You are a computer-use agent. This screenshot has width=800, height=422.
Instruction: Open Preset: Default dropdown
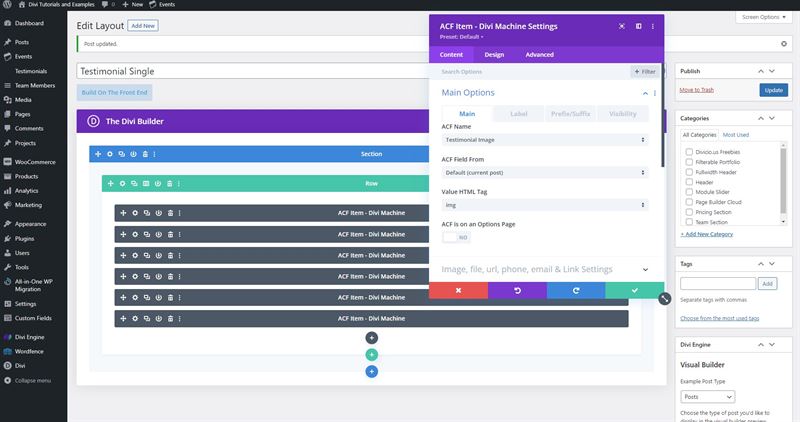point(461,37)
